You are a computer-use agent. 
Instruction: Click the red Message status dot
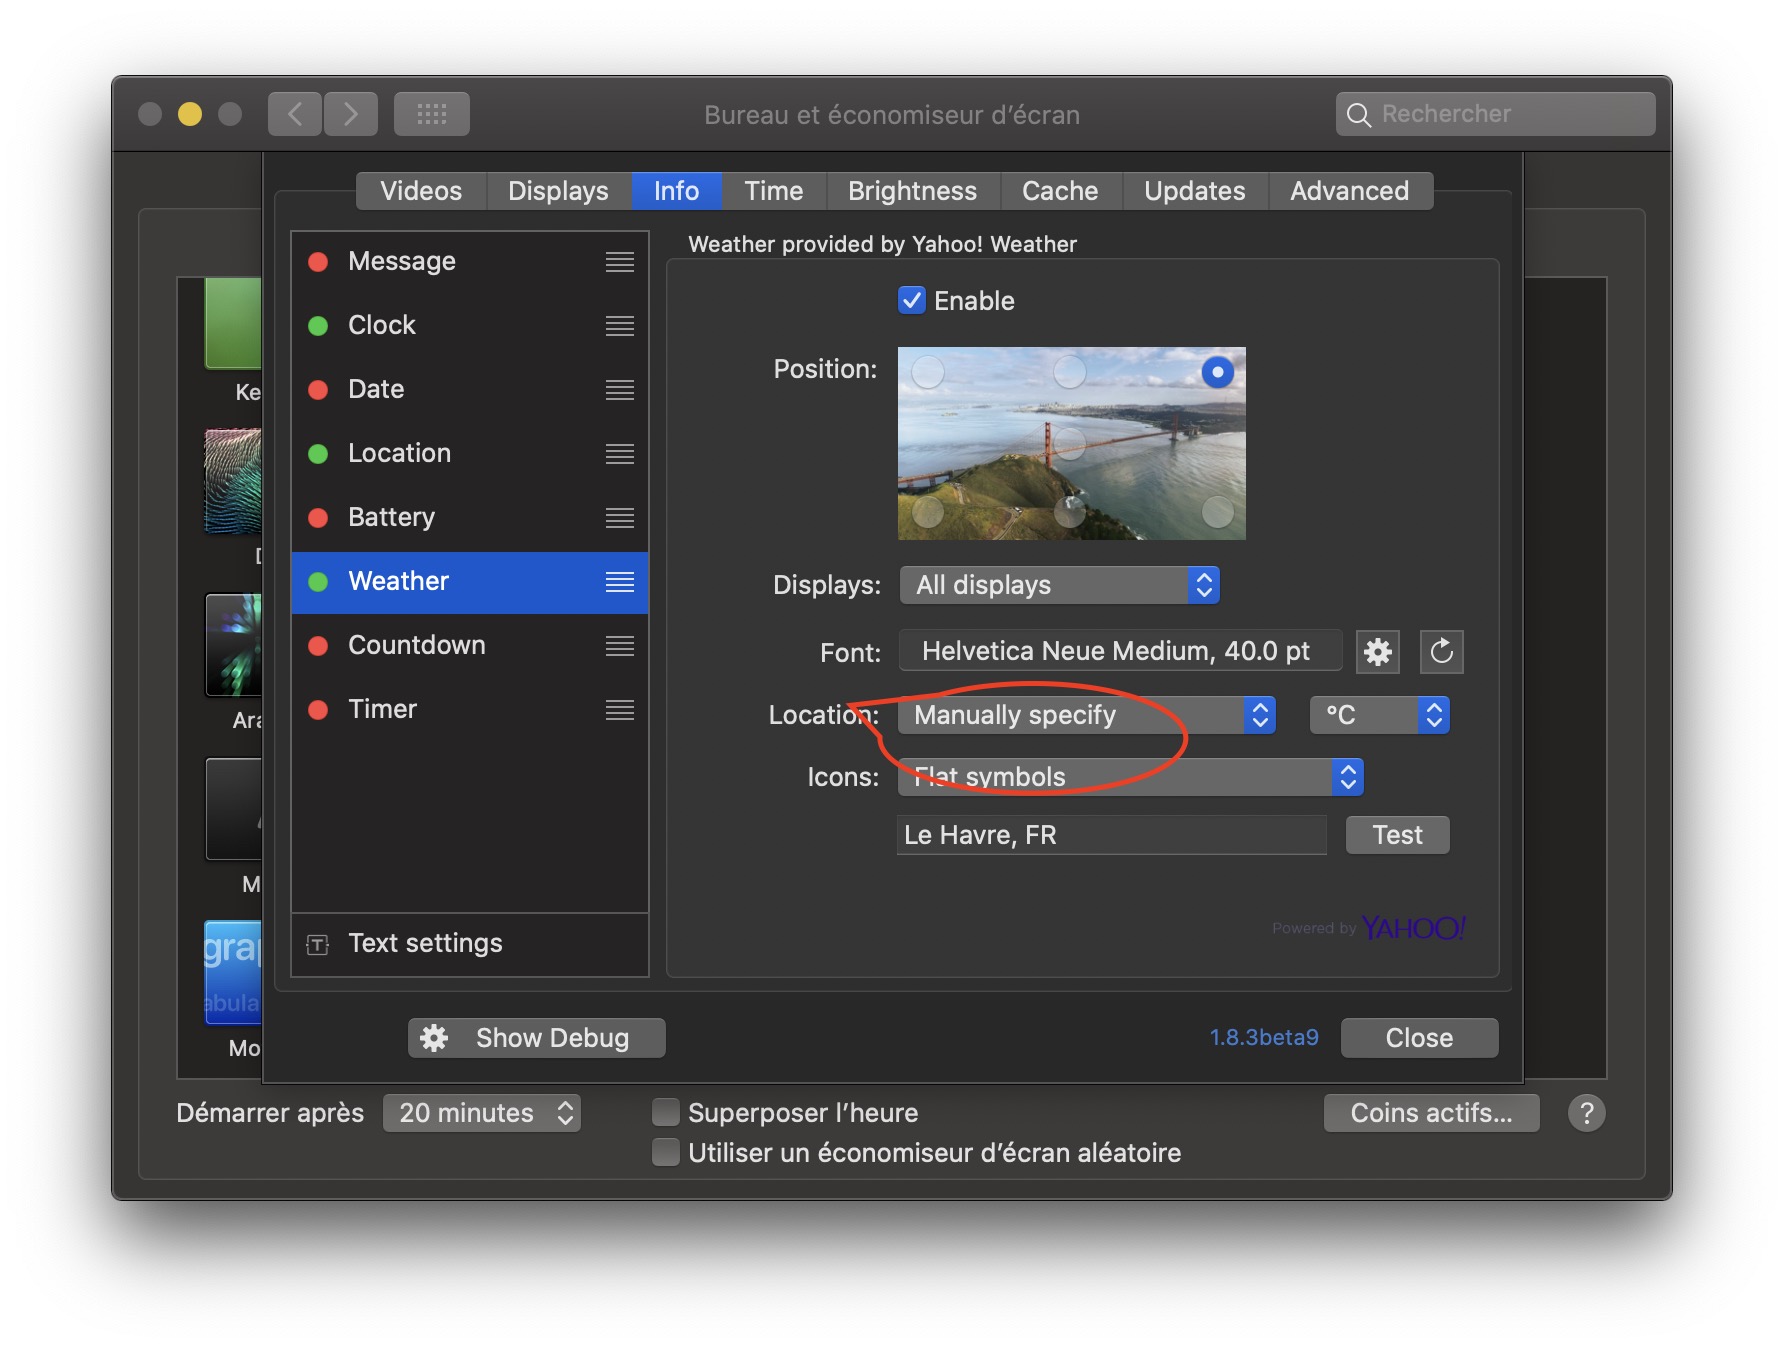coord(318,262)
